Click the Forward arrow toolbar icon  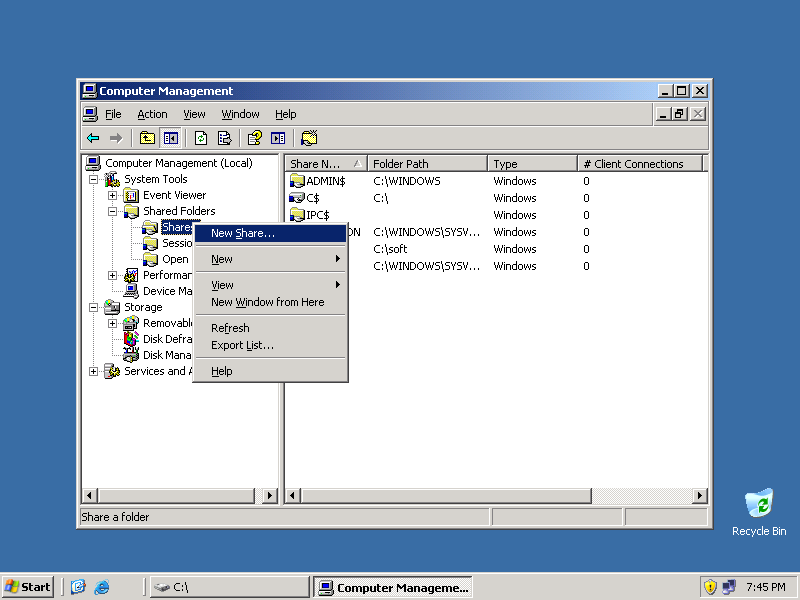click(x=116, y=138)
